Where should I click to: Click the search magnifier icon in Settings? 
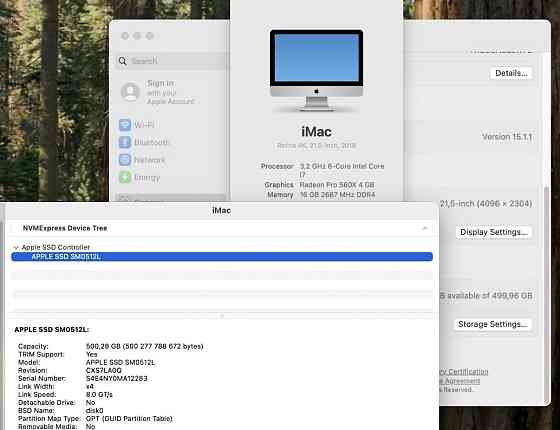(x=122, y=61)
